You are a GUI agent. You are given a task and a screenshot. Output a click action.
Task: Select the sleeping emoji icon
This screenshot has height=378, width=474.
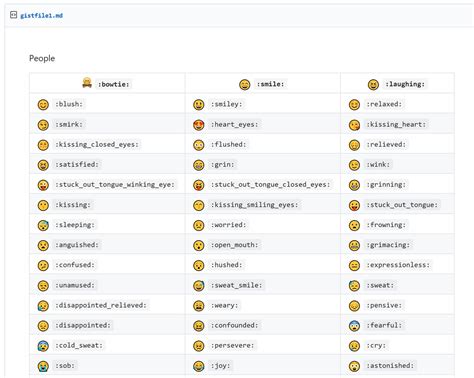tap(43, 225)
